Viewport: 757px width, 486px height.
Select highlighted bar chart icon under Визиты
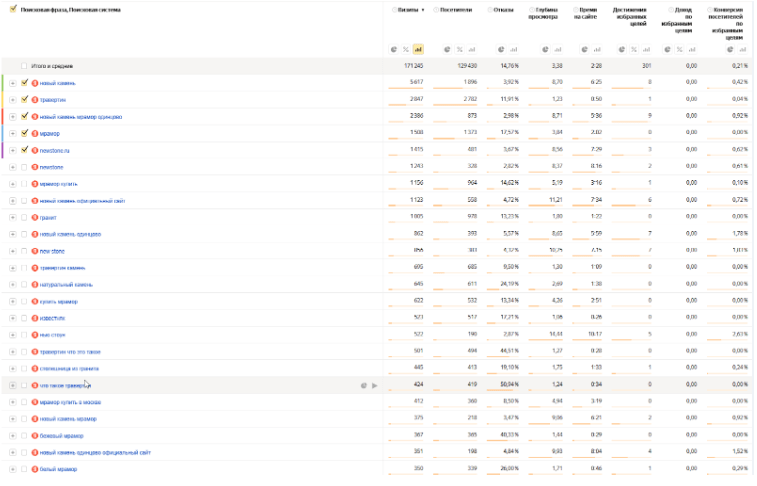point(418,49)
